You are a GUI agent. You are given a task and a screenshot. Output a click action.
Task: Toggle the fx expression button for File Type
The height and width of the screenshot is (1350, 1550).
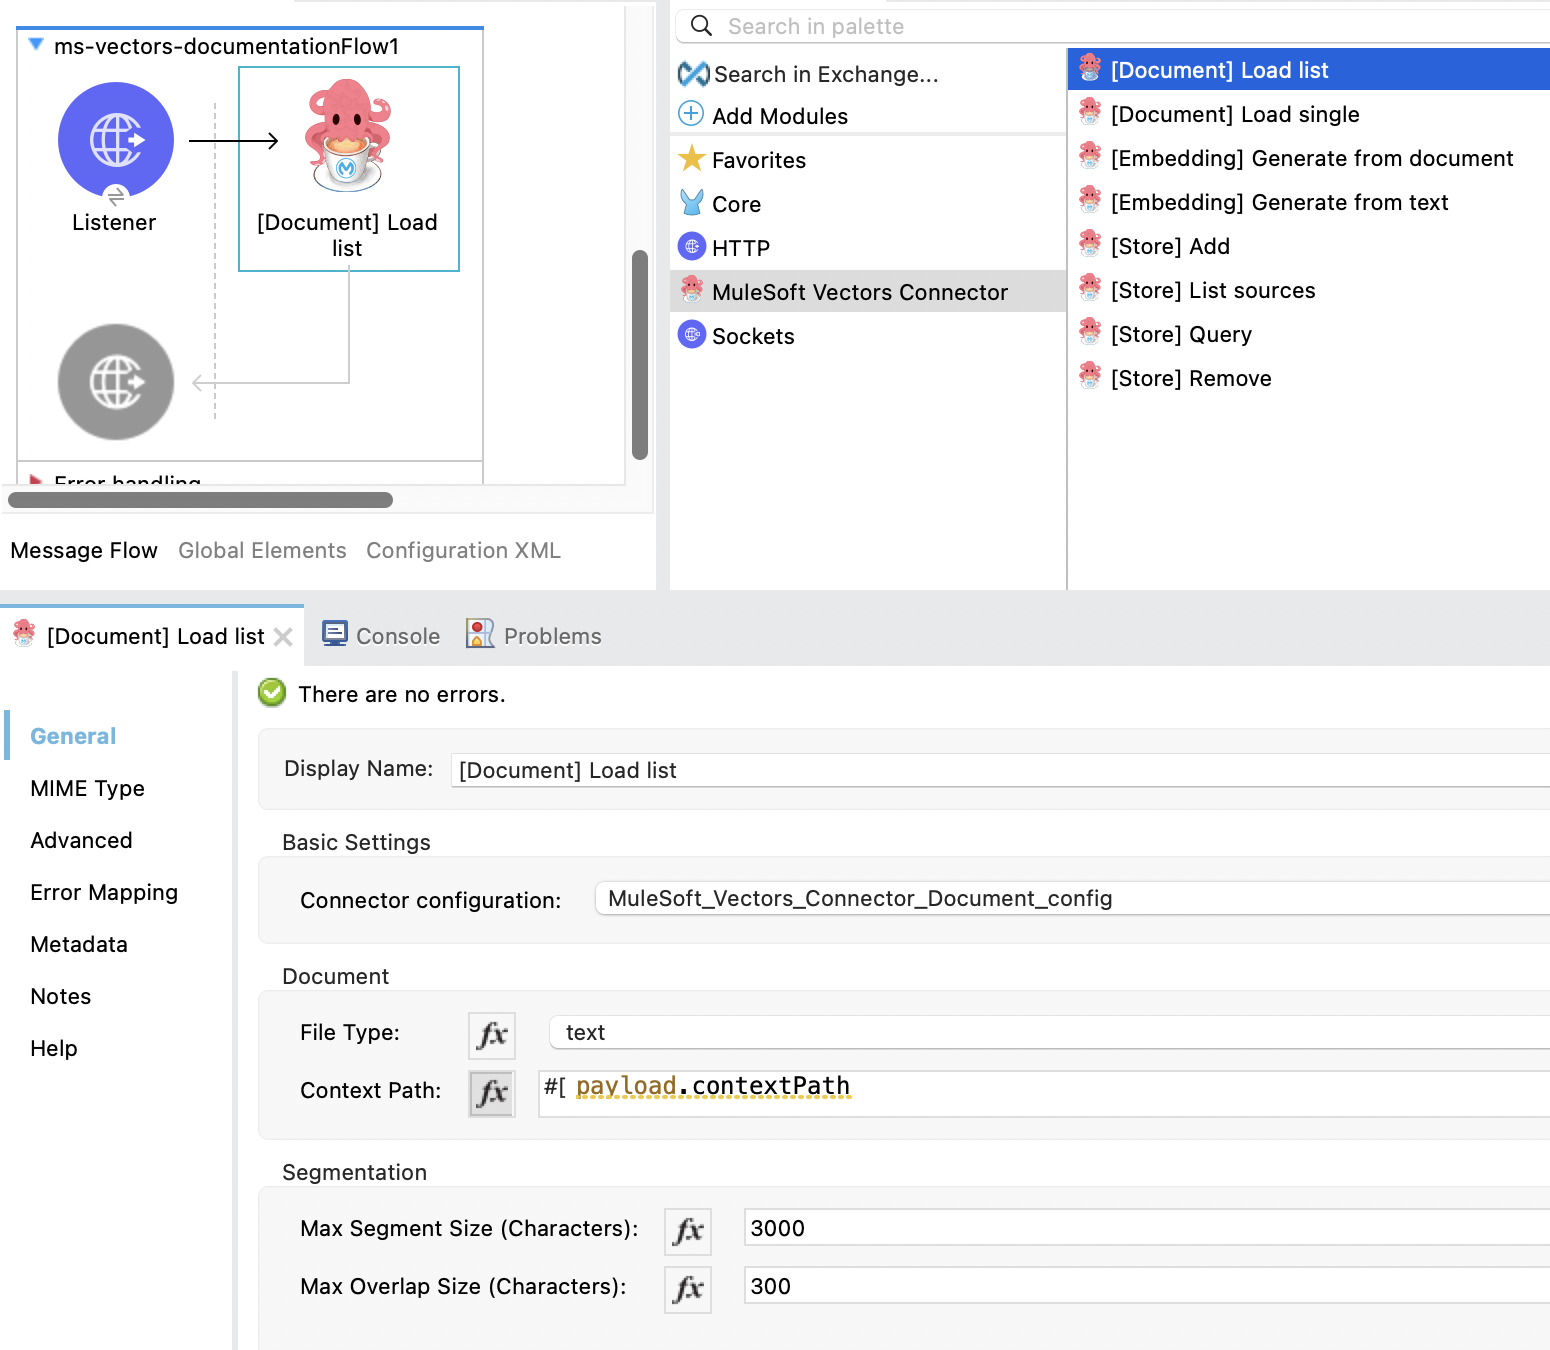point(492,1035)
